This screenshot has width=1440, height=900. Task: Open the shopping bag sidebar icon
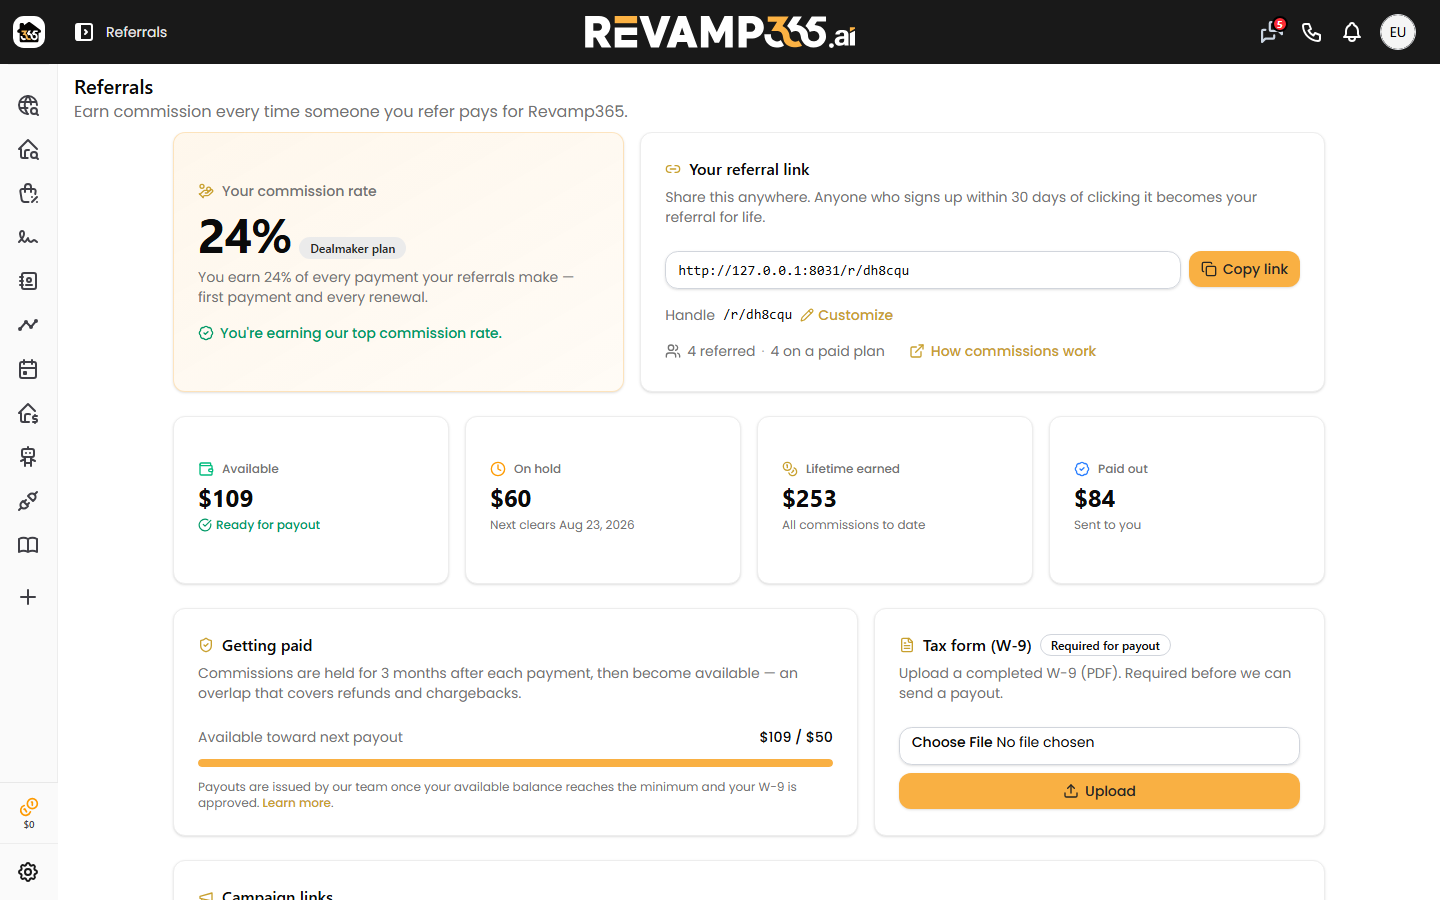(x=28, y=193)
